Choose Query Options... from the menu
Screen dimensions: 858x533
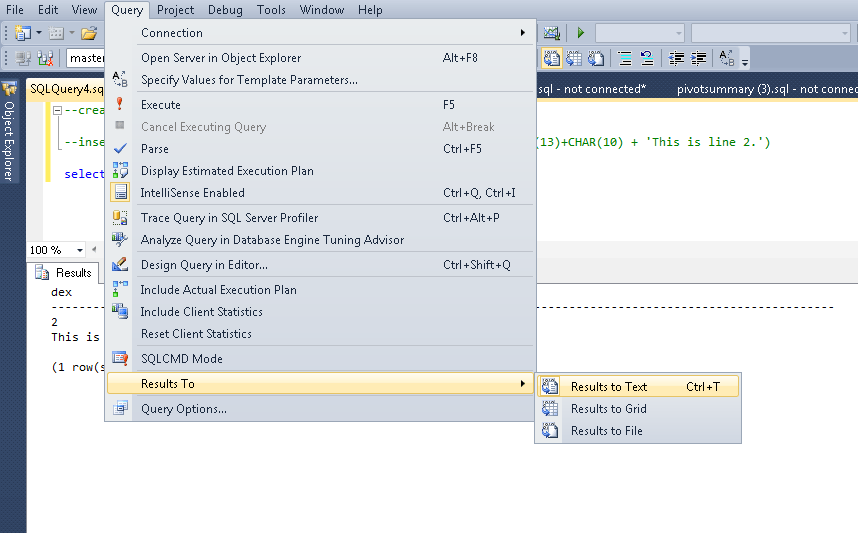[x=183, y=409]
